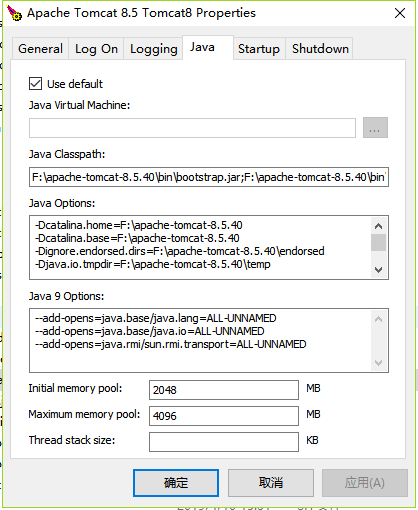Click java.io add-opens line in Java 9 Options
The width and height of the screenshot is (418, 510).
[150, 331]
